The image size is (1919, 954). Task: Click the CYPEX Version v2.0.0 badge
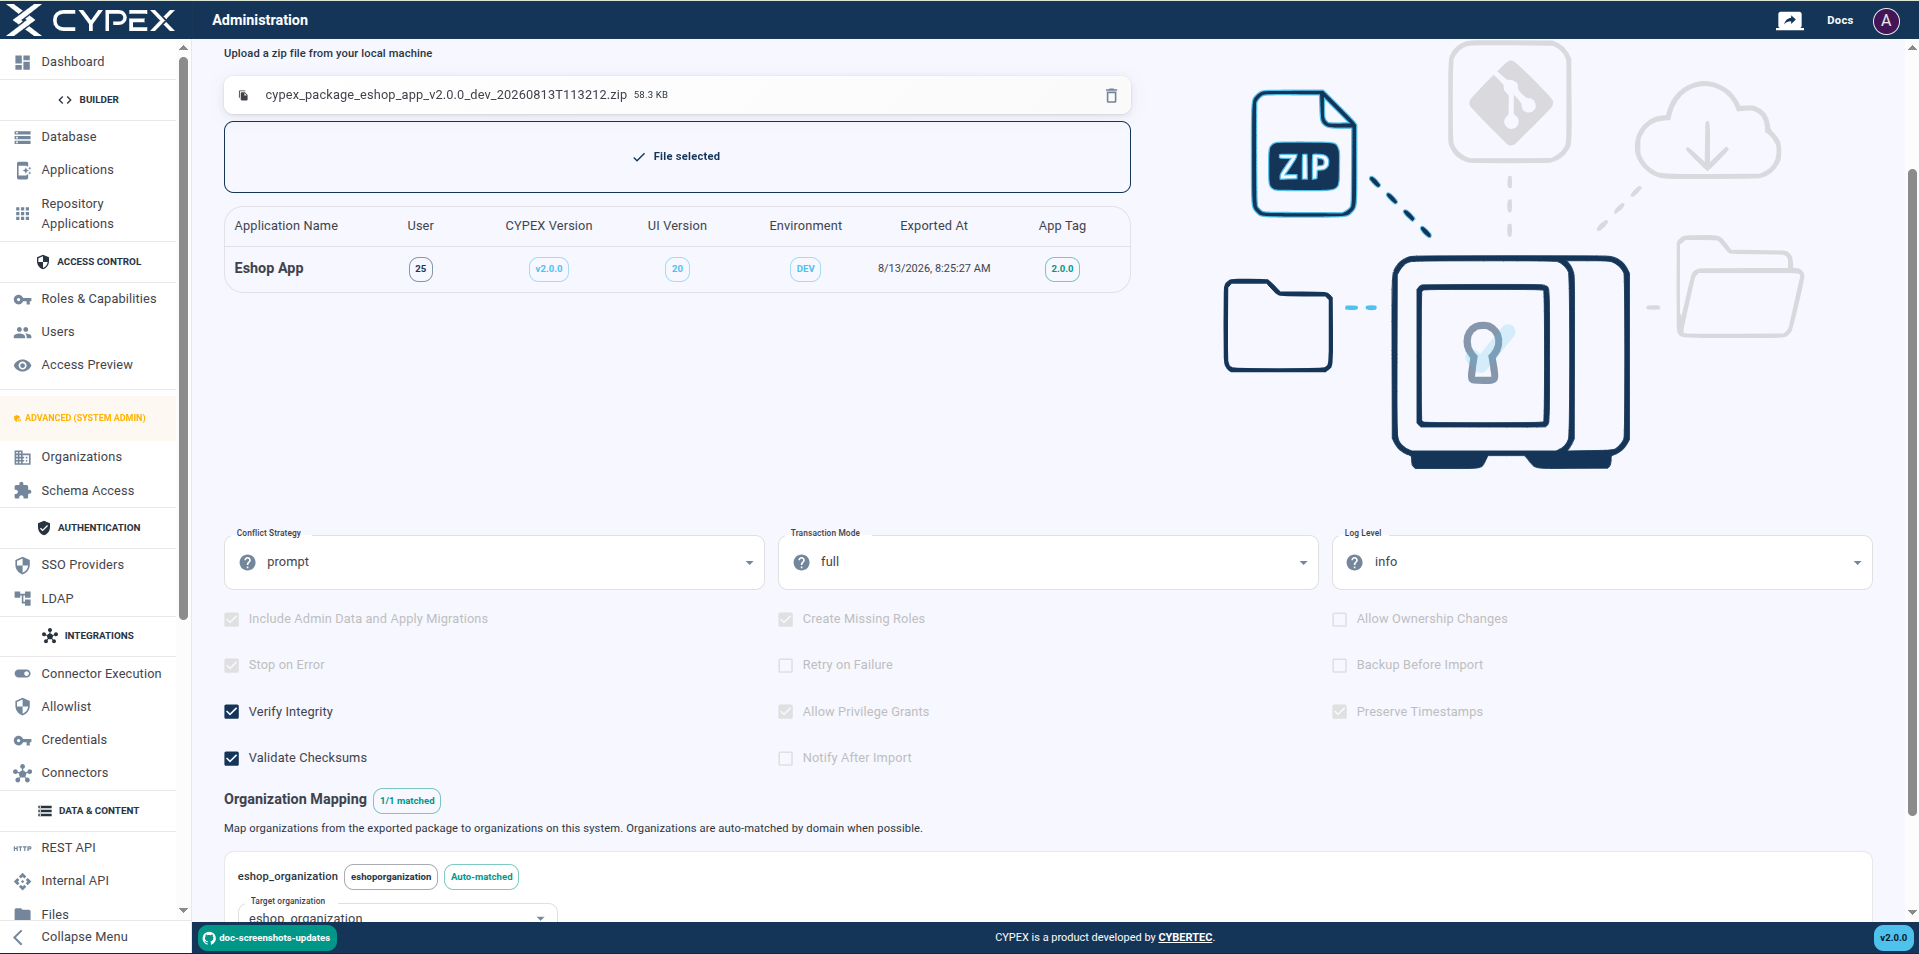(x=549, y=269)
